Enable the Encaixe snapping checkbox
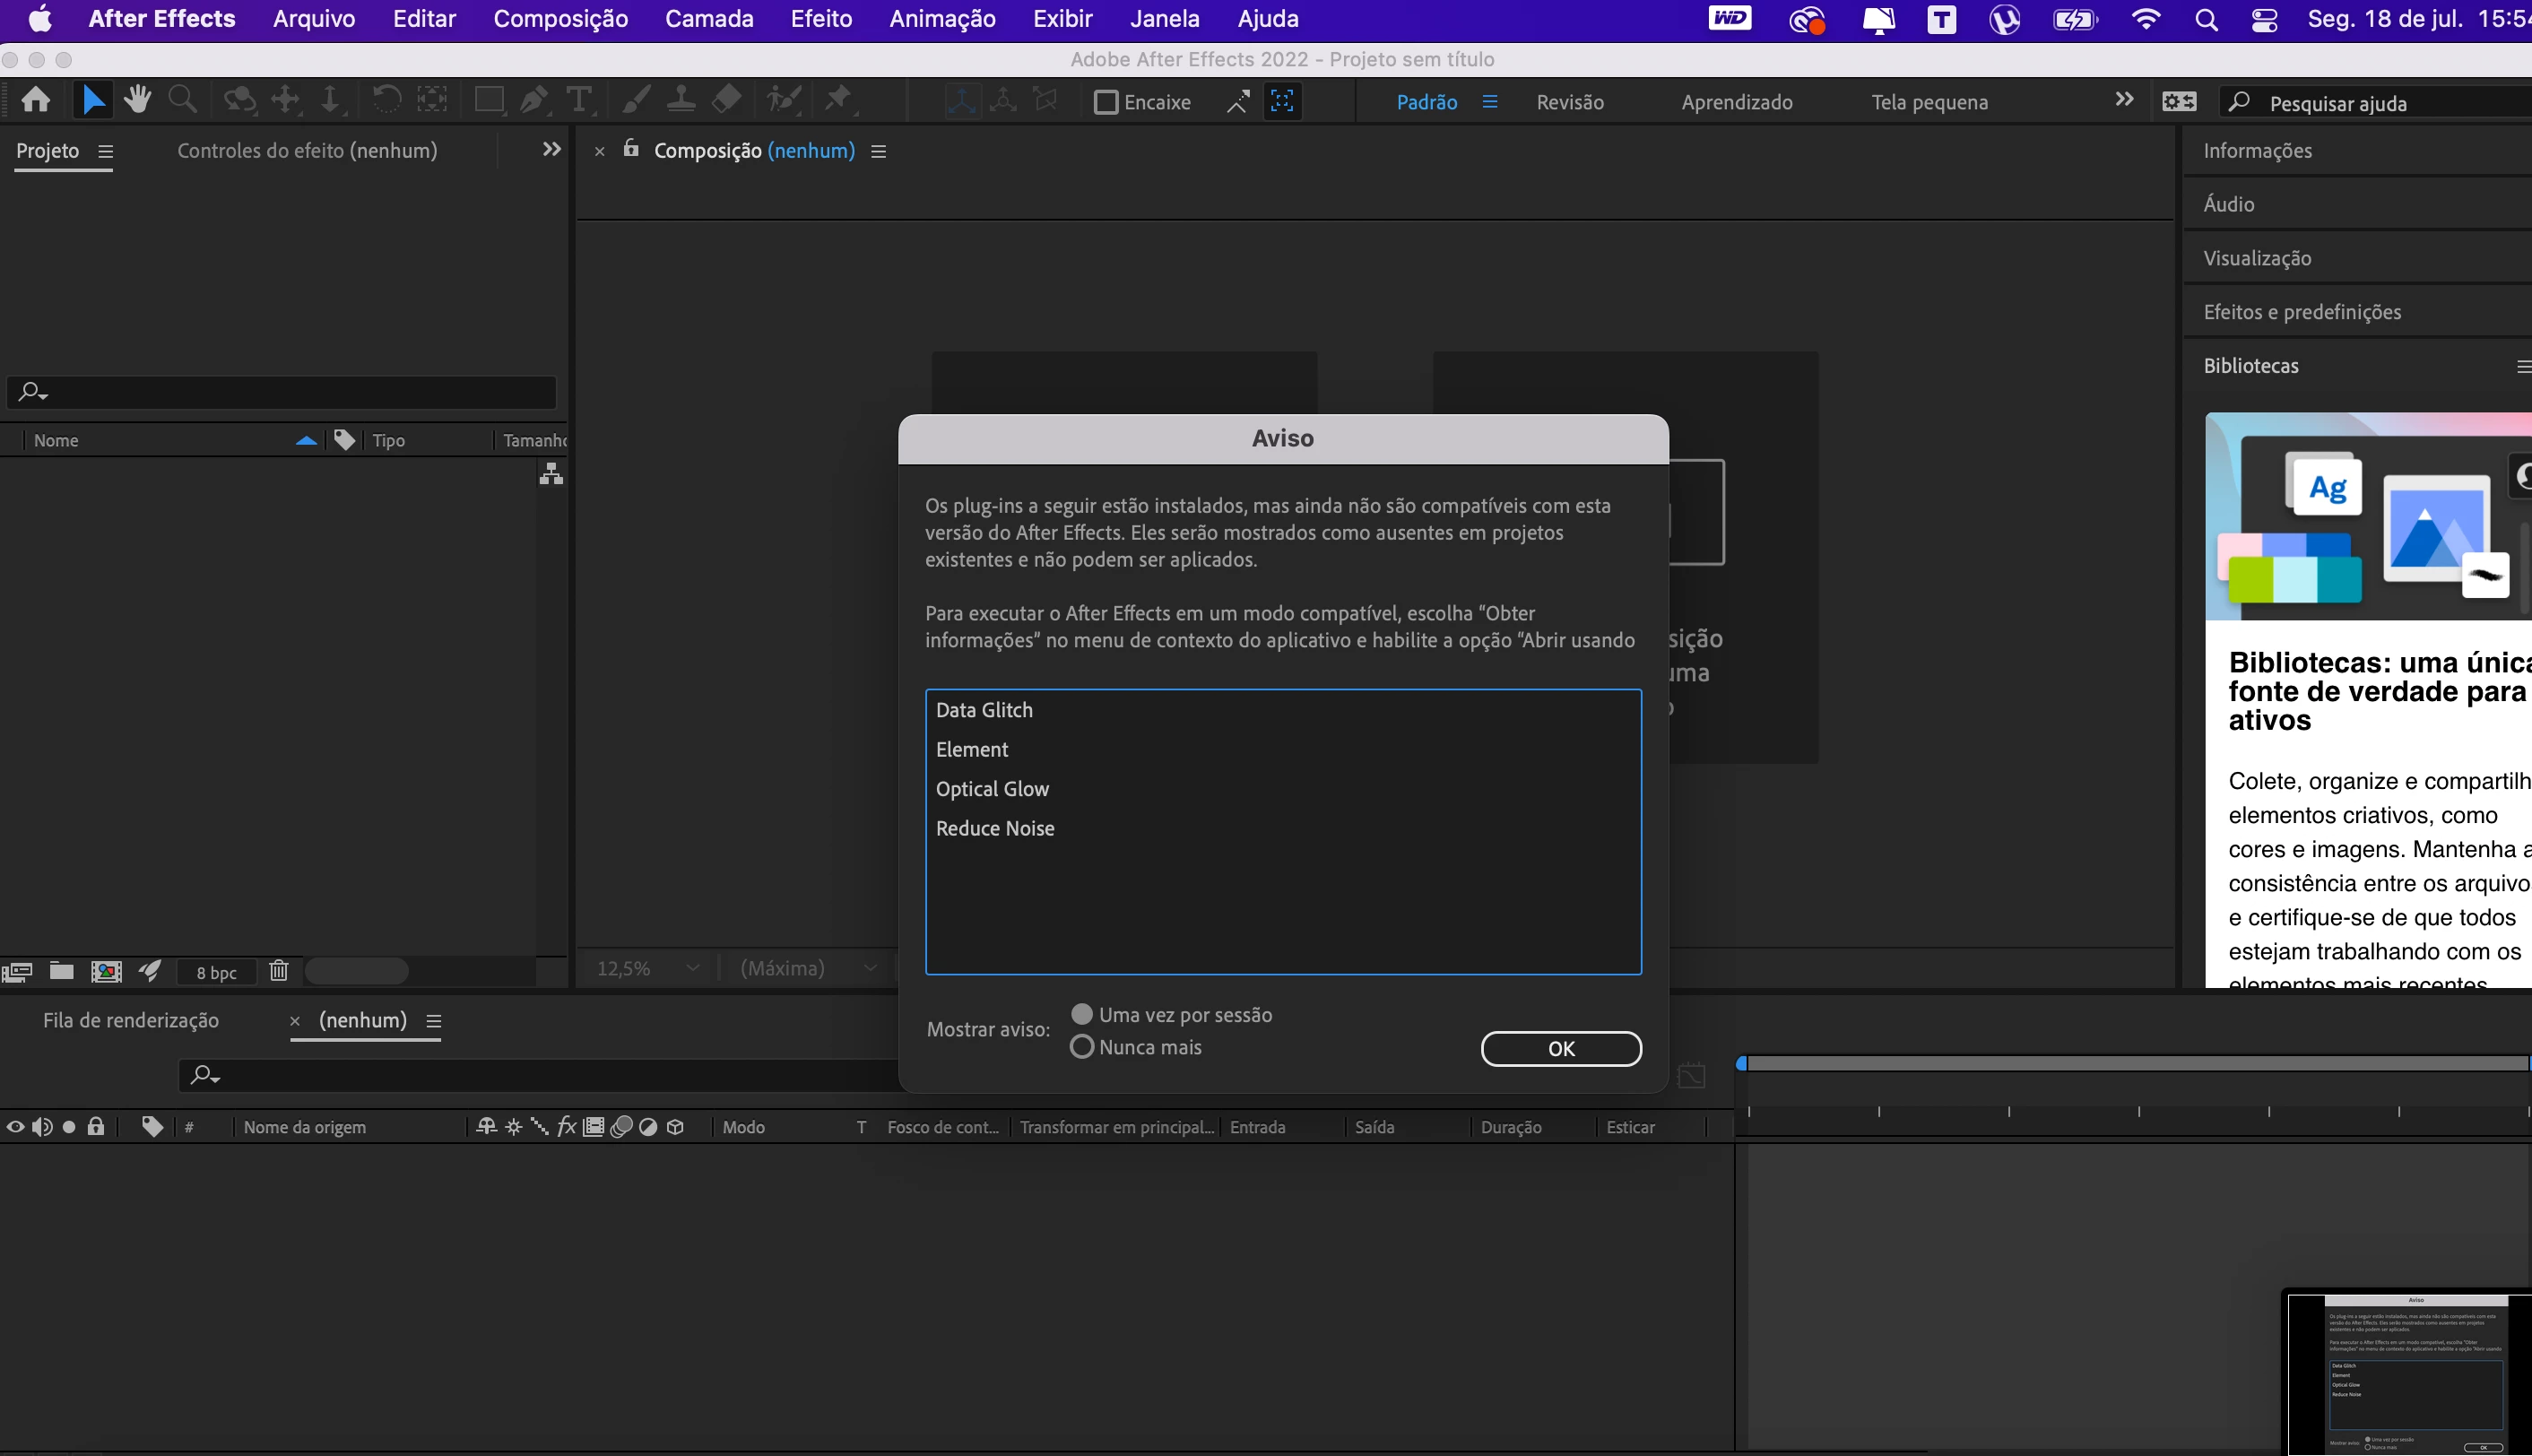Viewport: 2532px width, 1456px height. (1105, 102)
